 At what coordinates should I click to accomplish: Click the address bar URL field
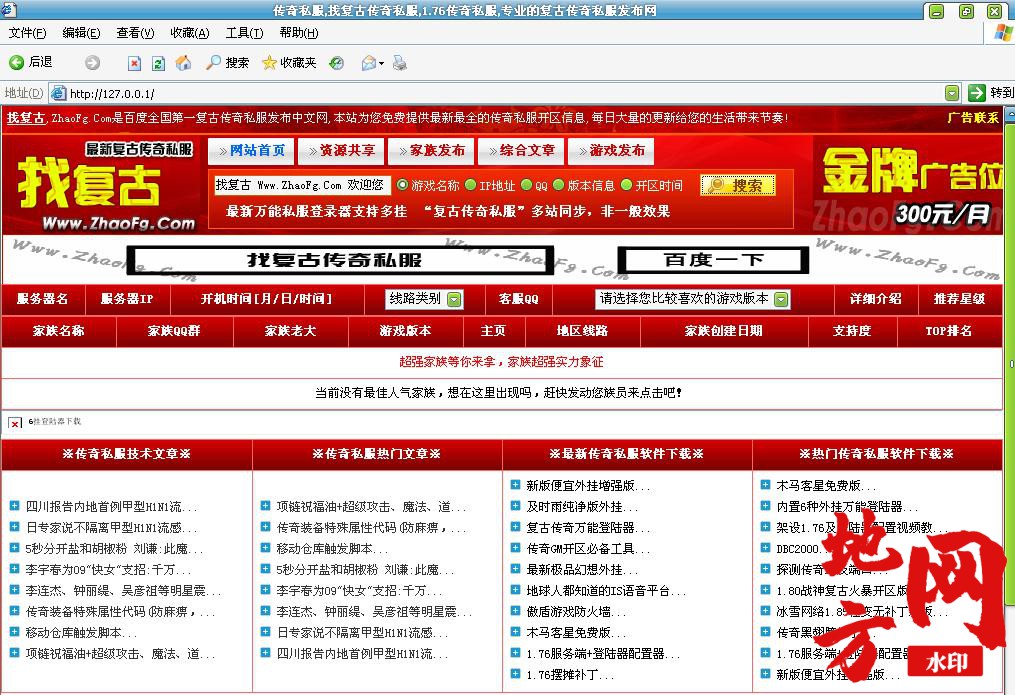[x=505, y=93]
